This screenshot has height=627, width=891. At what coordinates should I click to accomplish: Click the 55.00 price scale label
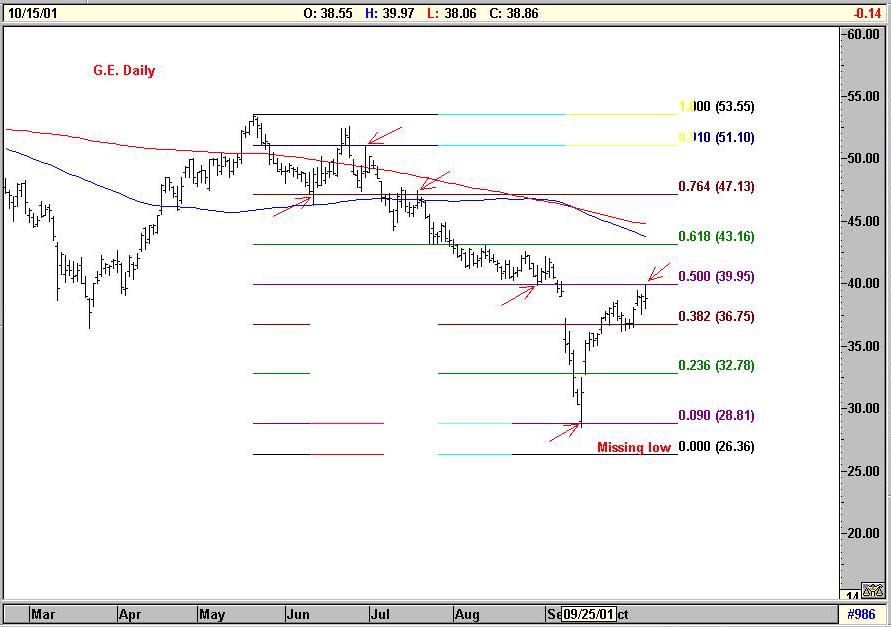863,97
